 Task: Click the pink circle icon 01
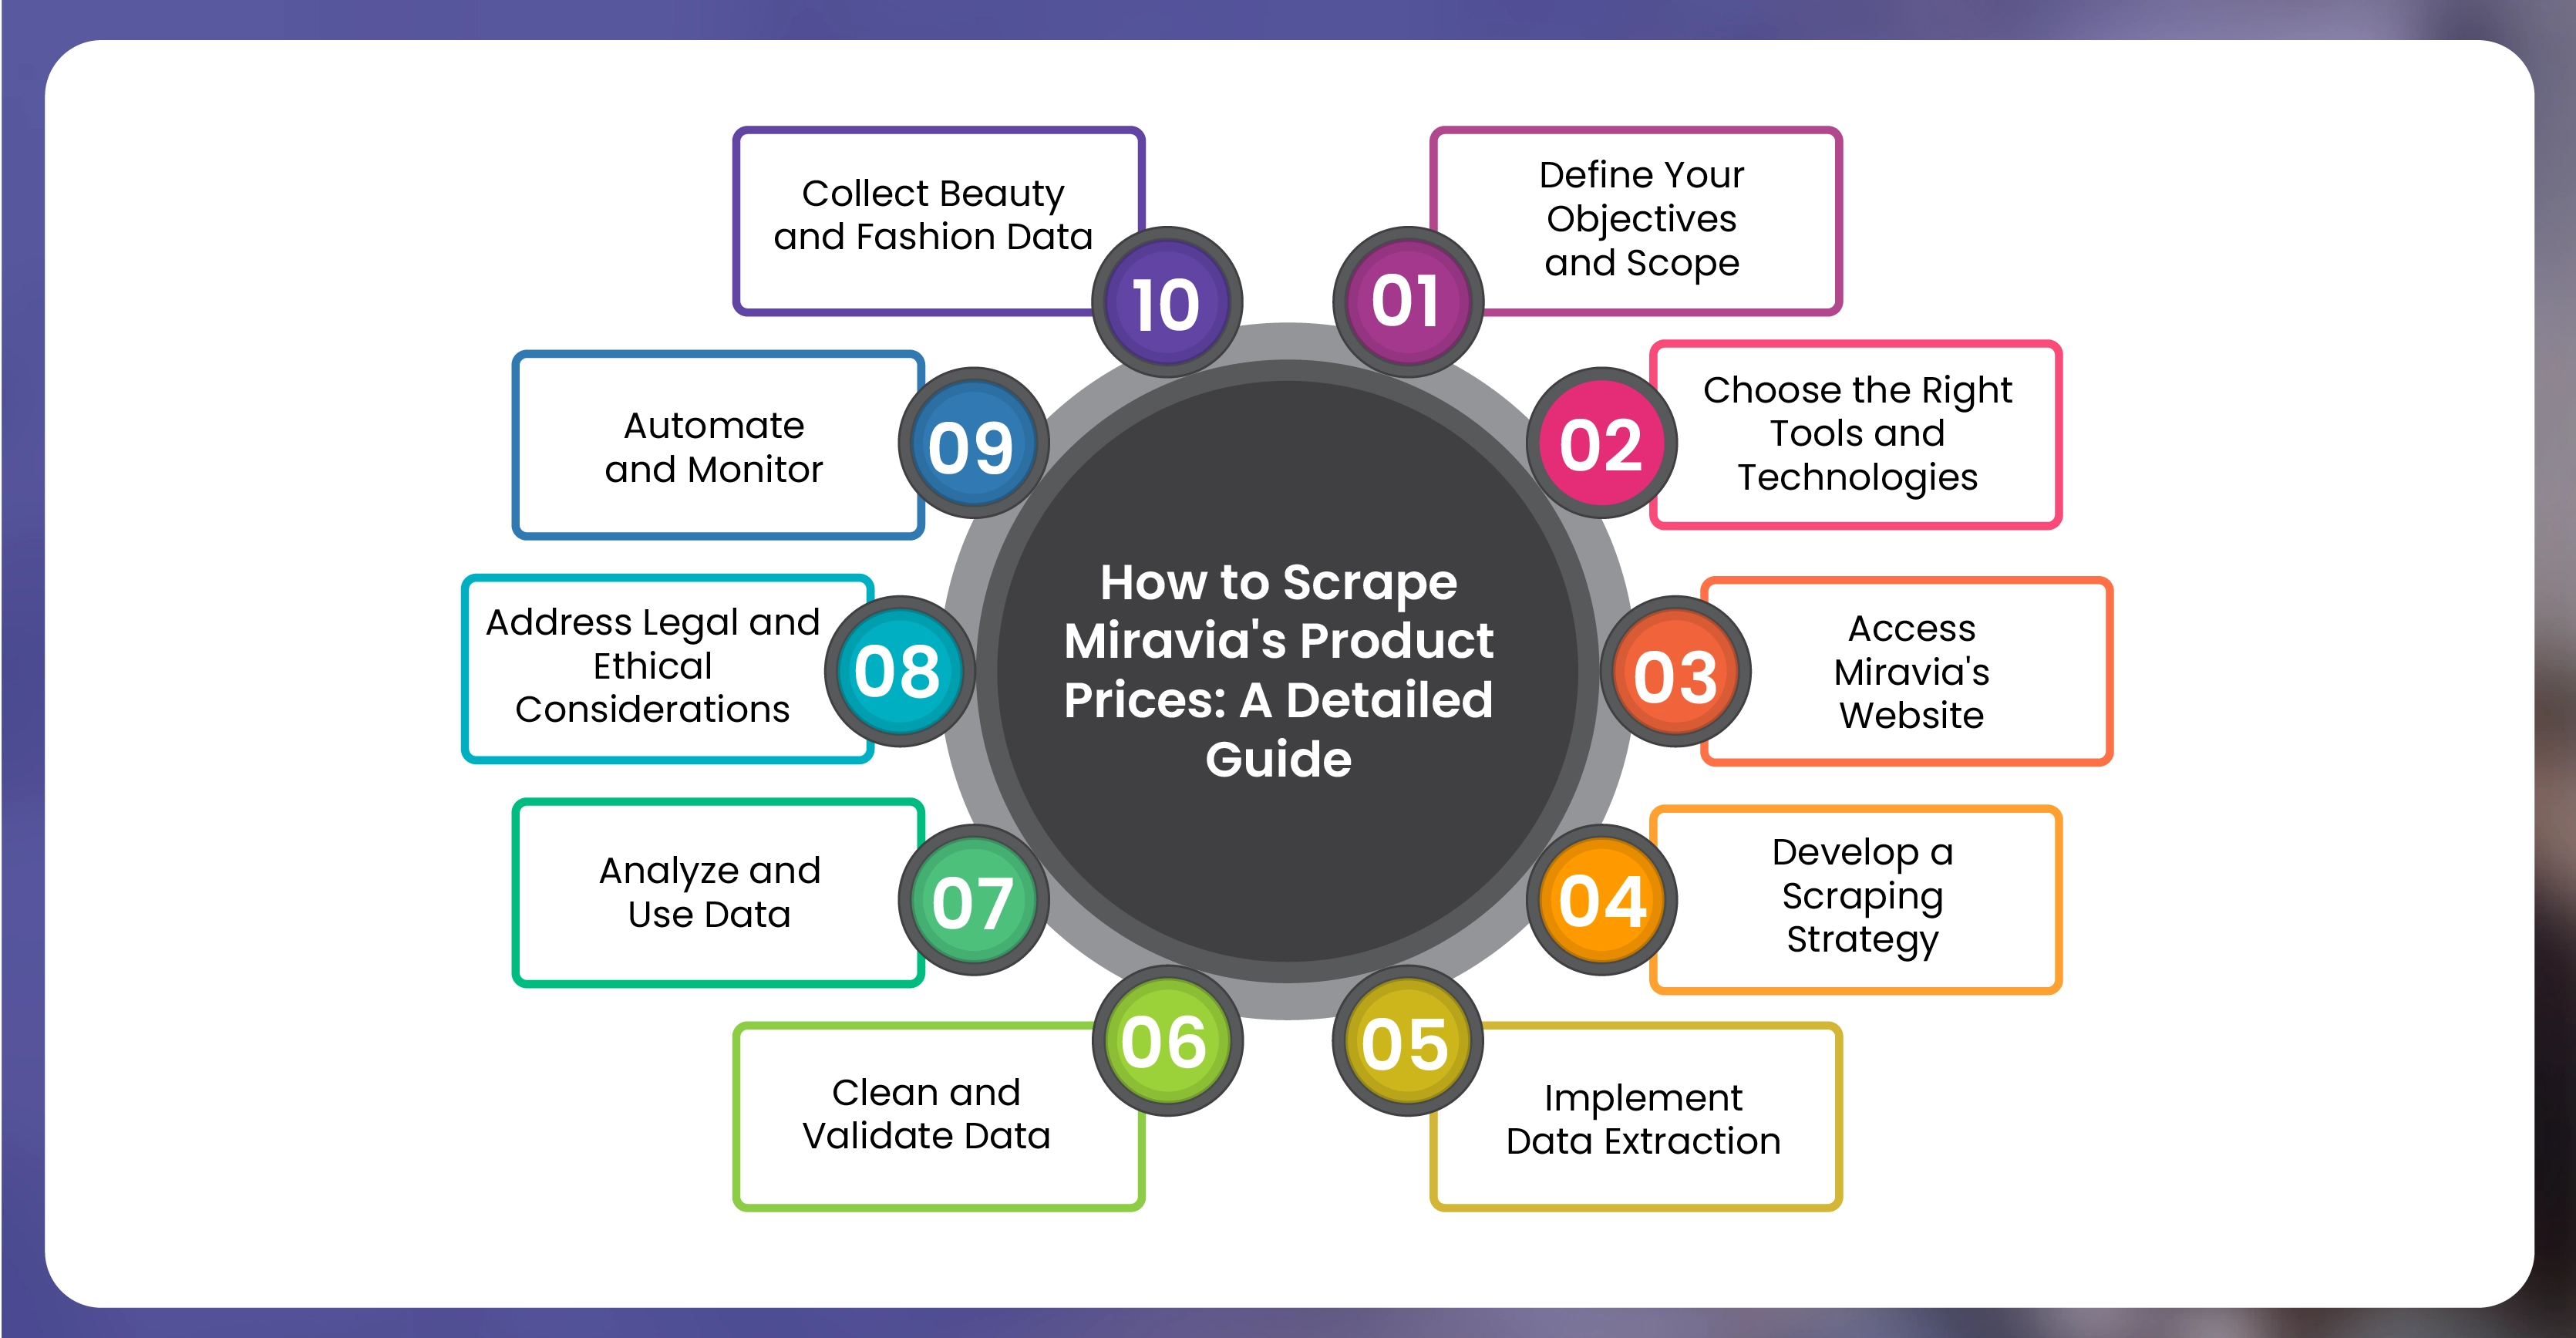pyautogui.click(x=1399, y=292)
